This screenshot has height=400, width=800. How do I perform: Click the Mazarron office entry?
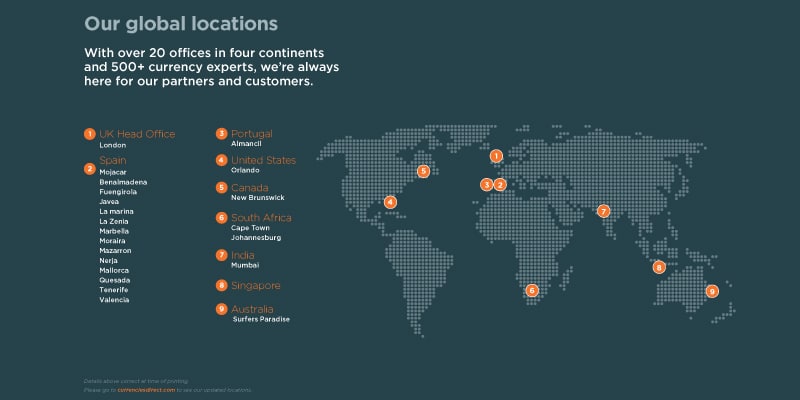pos(115,251)
